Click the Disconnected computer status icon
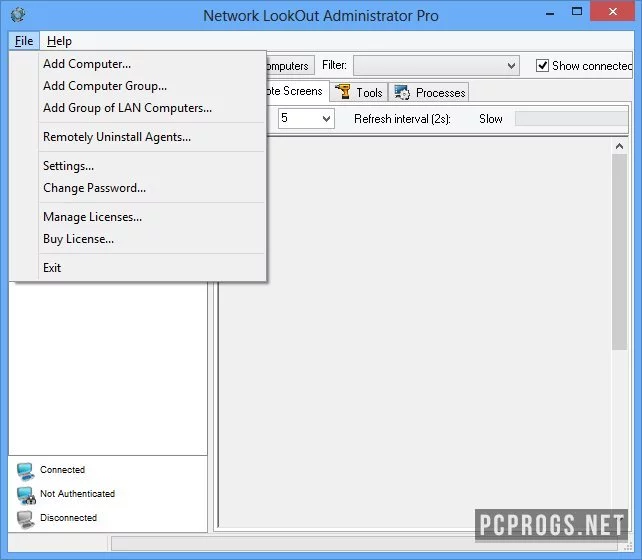Viewport: 642px width, 560px height. click(25, 519)
